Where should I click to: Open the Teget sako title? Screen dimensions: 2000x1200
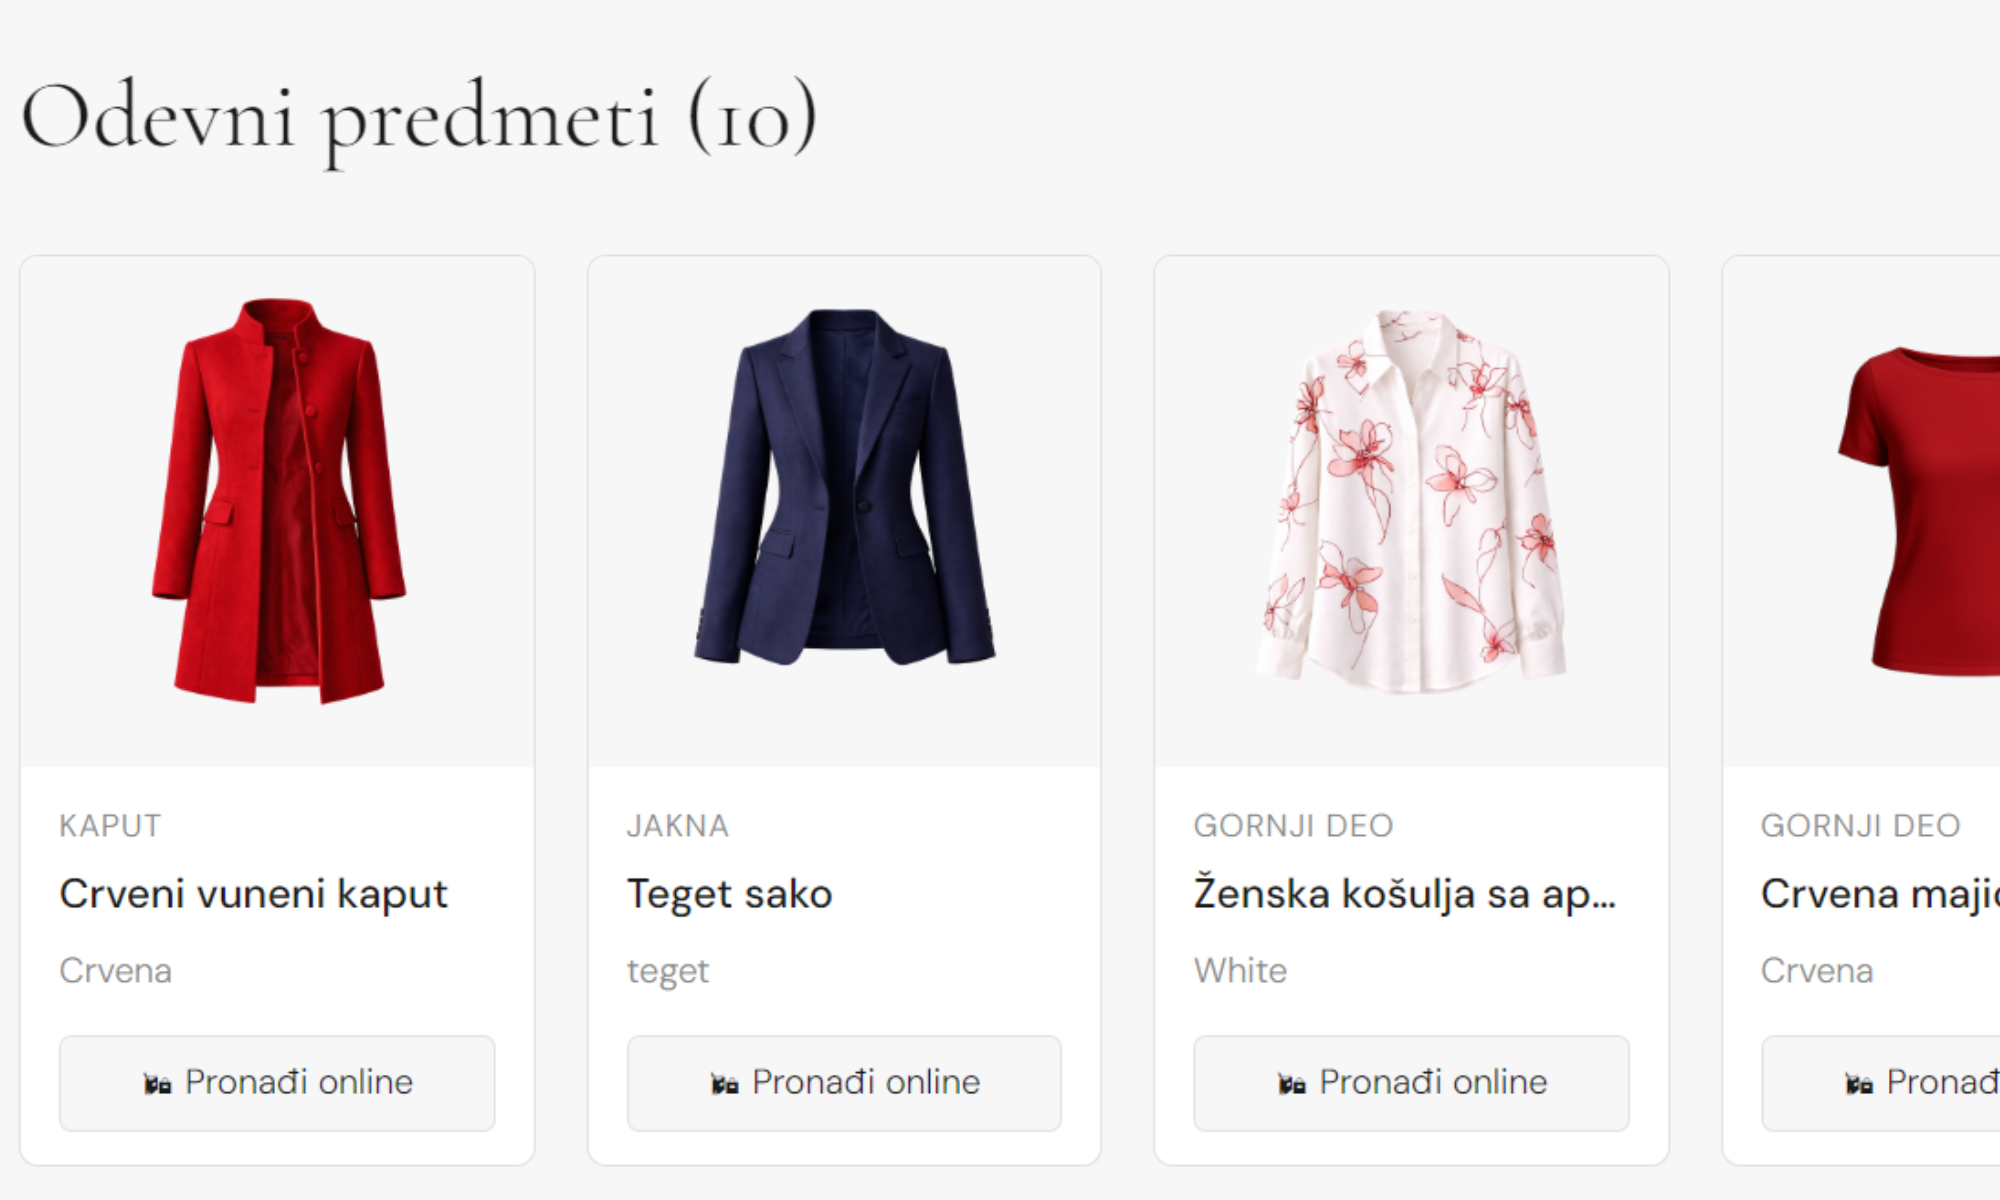click(729, 894)
